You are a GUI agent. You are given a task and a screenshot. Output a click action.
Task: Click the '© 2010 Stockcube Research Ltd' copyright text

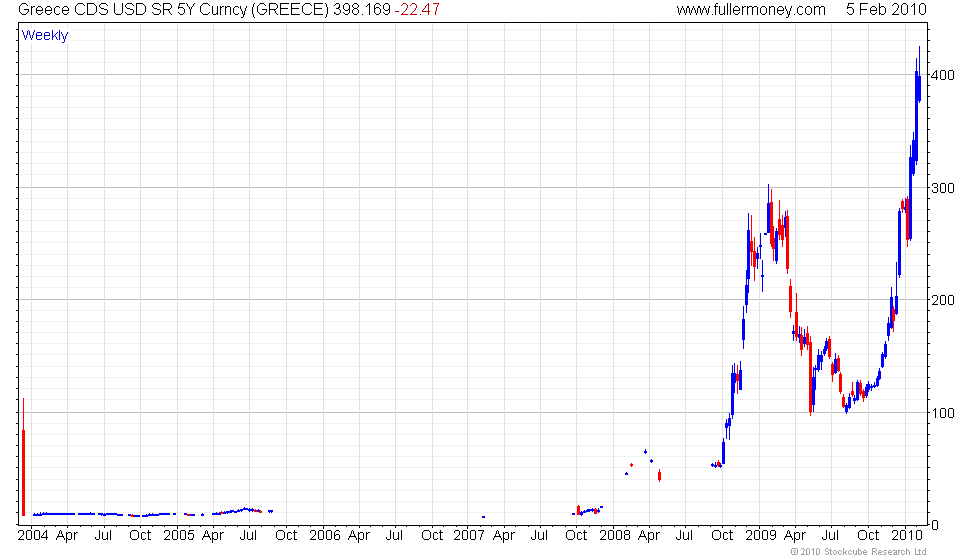tap(858, 551)
